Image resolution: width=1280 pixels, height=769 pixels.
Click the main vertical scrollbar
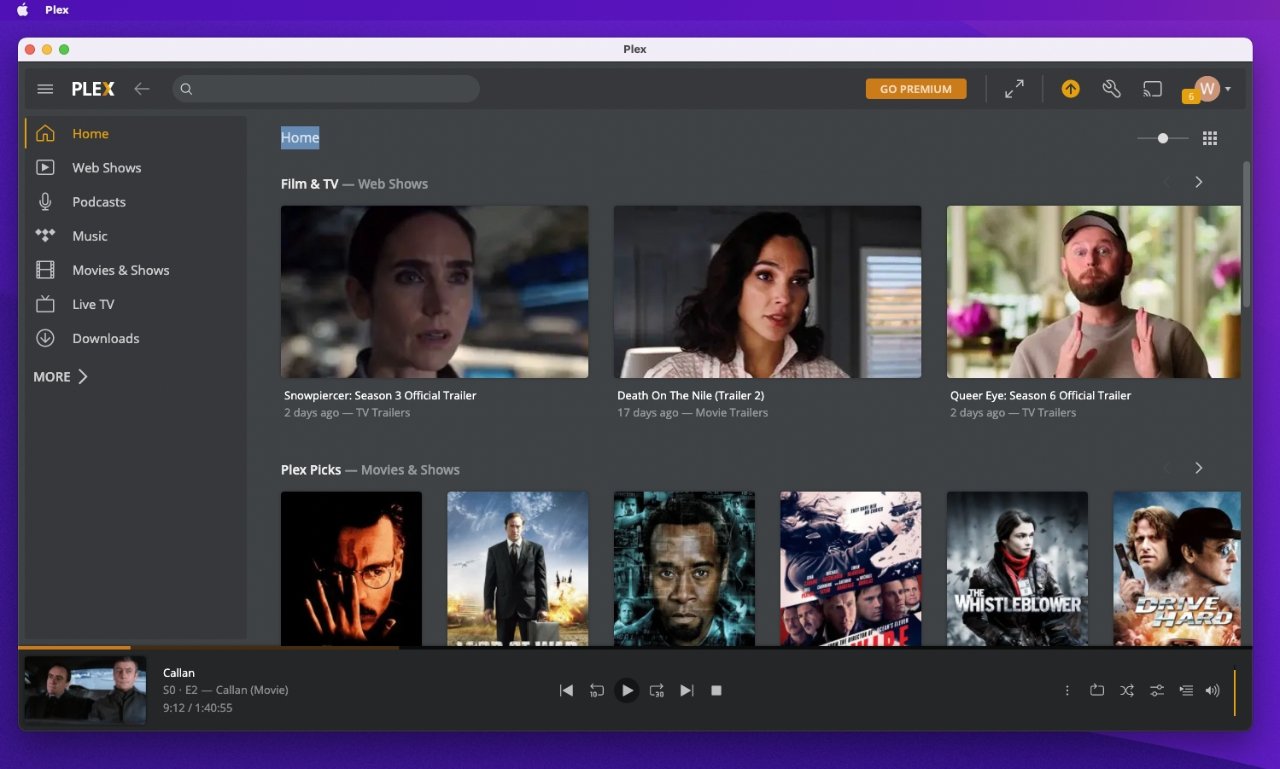click(x=1246, y=235)
